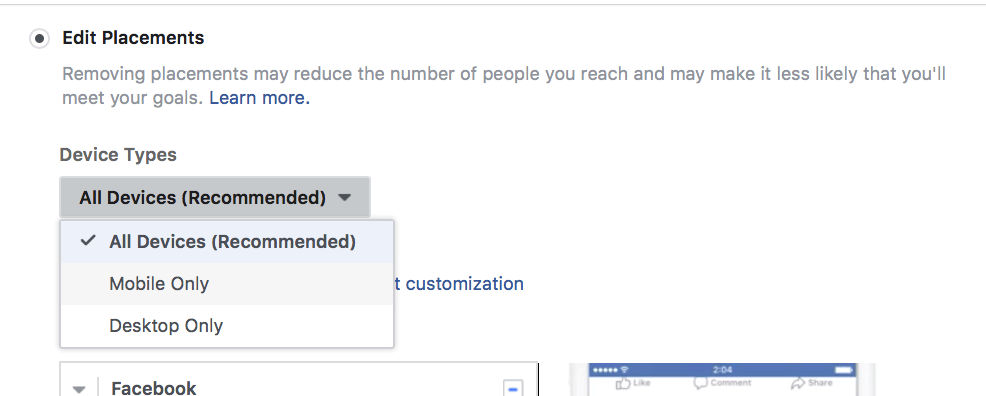Click the 2:04 clock in phone preview
The image size is (986, 396).
[x=723, y=370]
